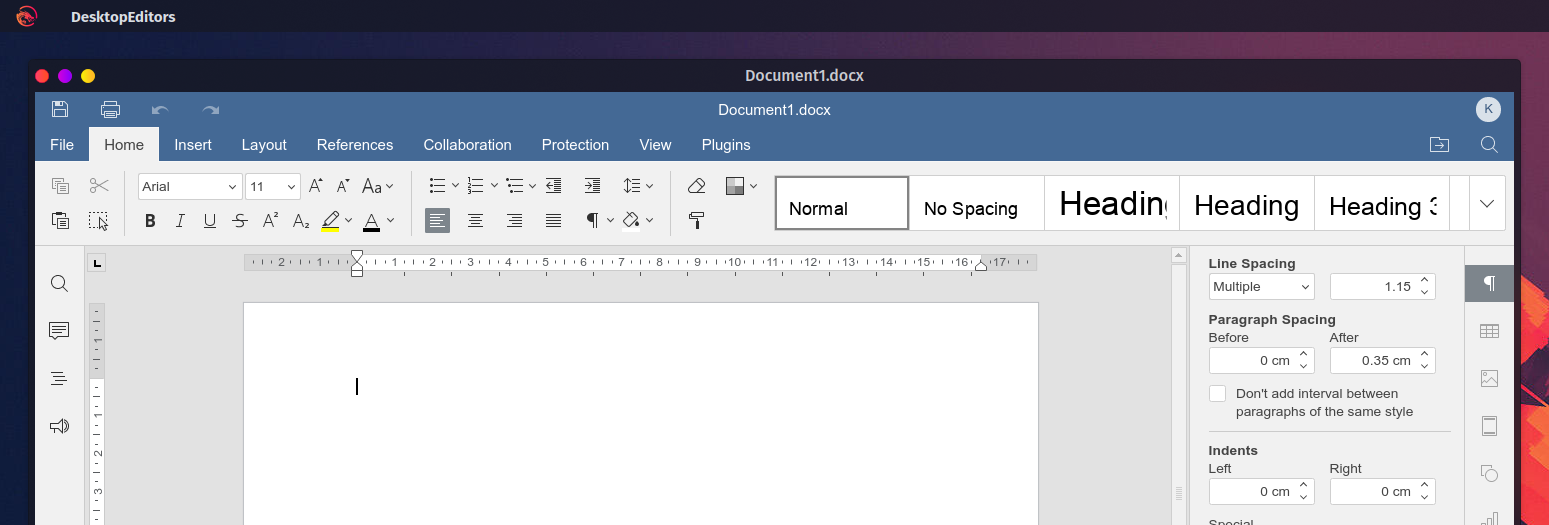Increment the font size
Screen dimensions: 1549x525
tap(316, 186)
